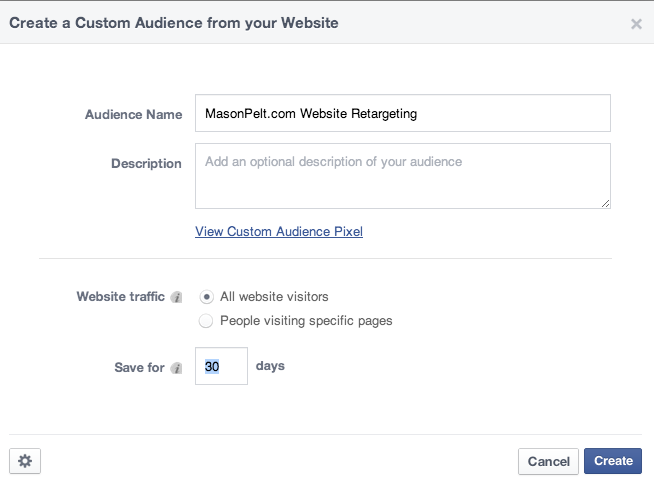This screenshot has width=654, height=488.
Task: Open the gear settings menu
Action: [25, 461]
